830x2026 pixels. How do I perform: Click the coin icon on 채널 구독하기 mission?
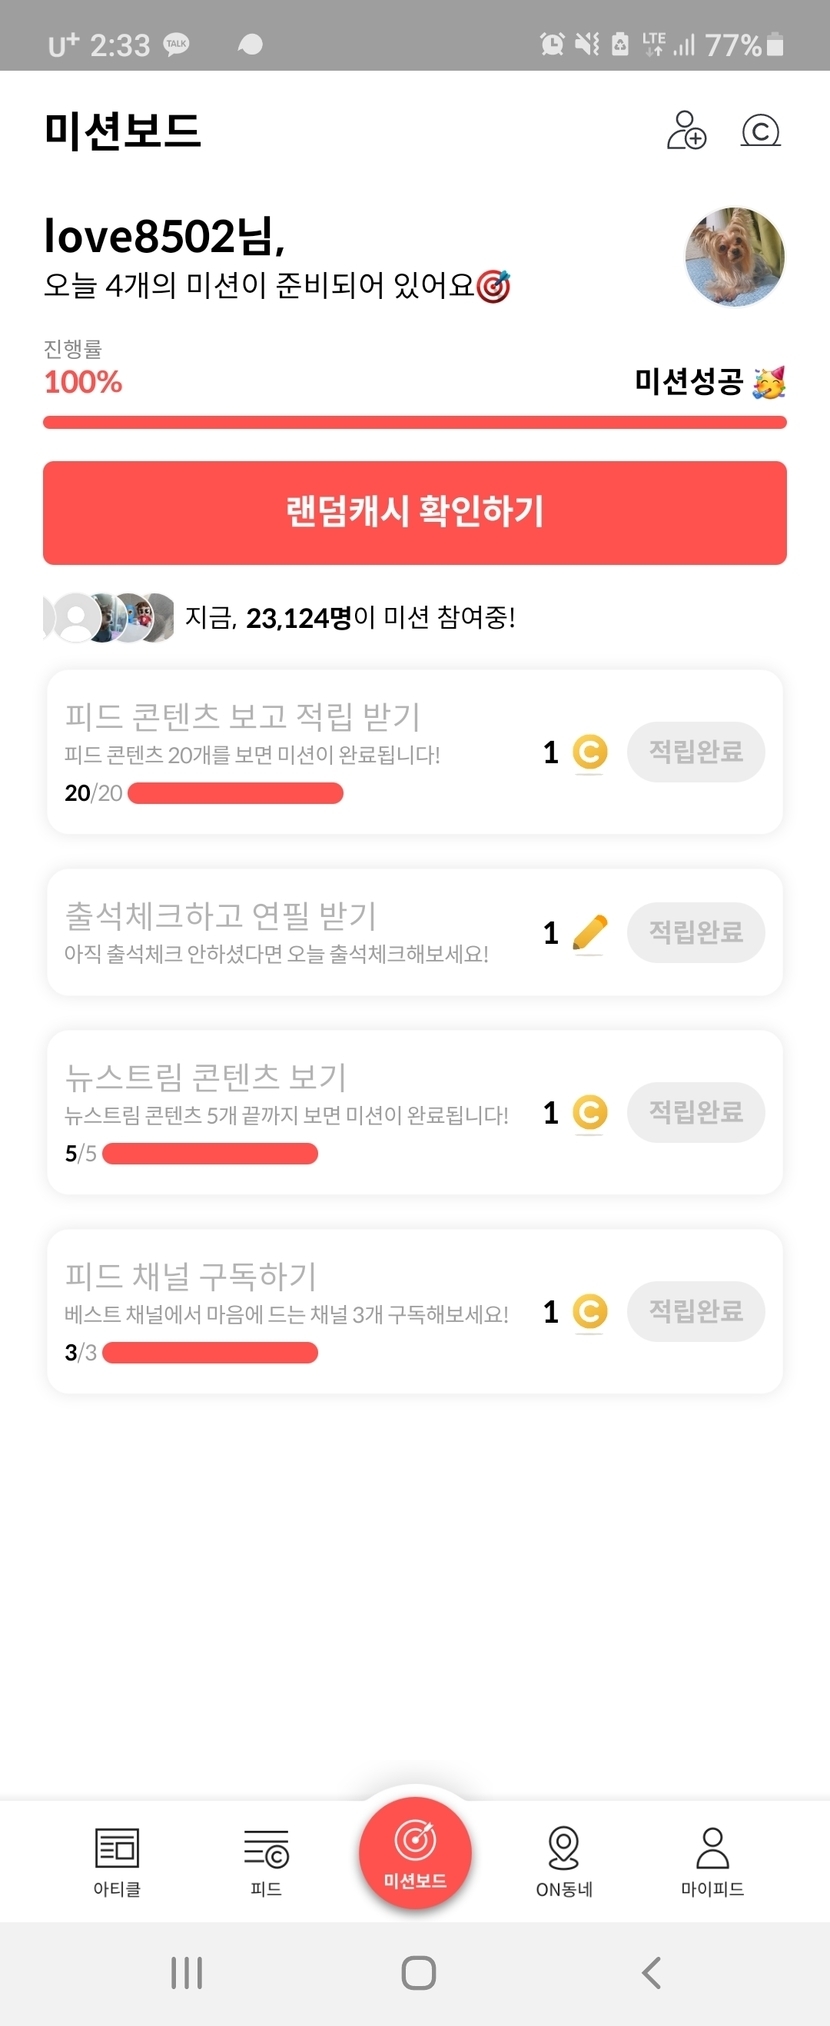coord(590,1311)
